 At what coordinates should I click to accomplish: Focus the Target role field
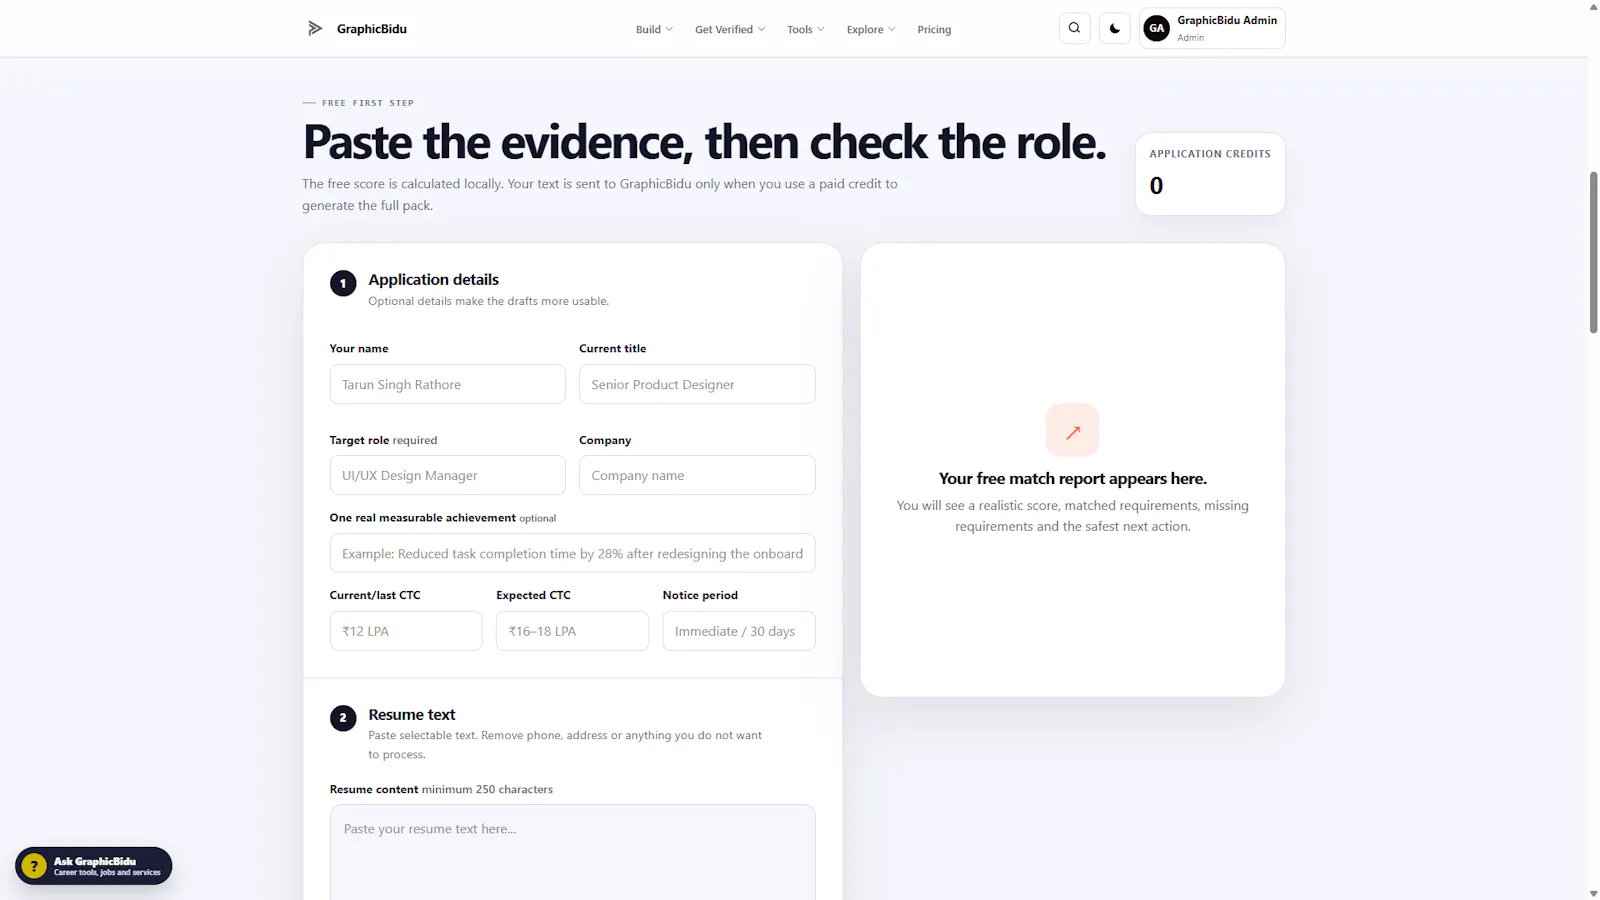click(448, 475)
